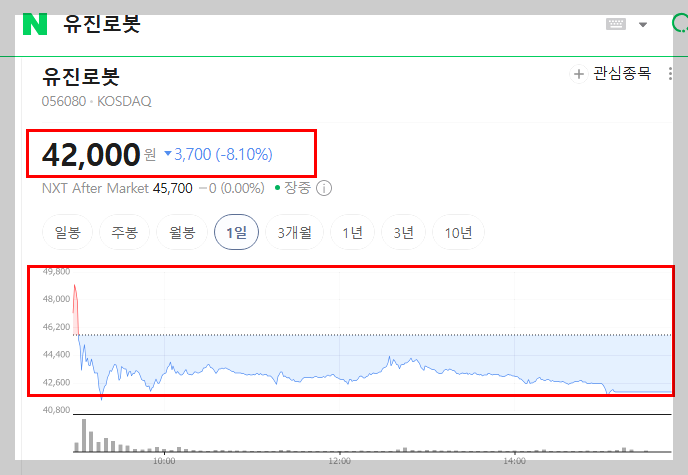Select the 1년 chart period

point(352,232)
